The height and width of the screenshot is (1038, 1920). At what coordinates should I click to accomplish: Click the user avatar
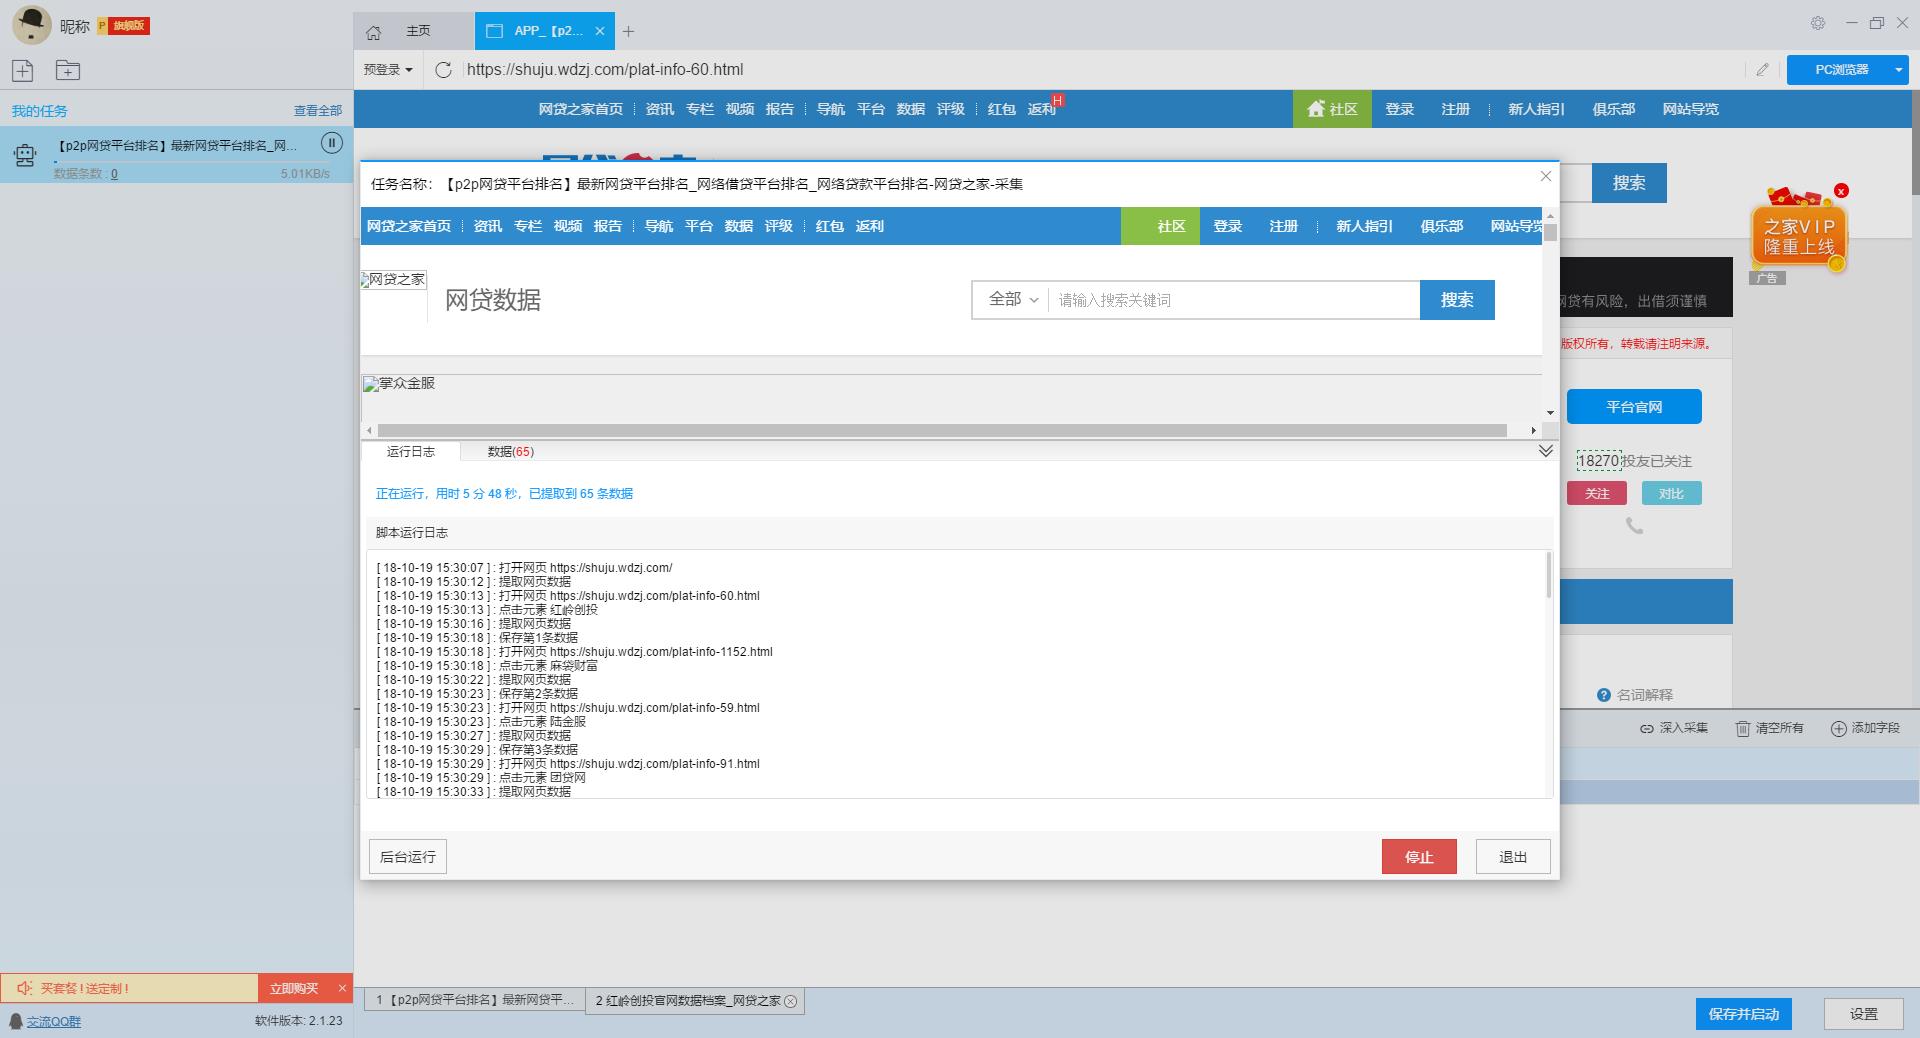point(31,25)
